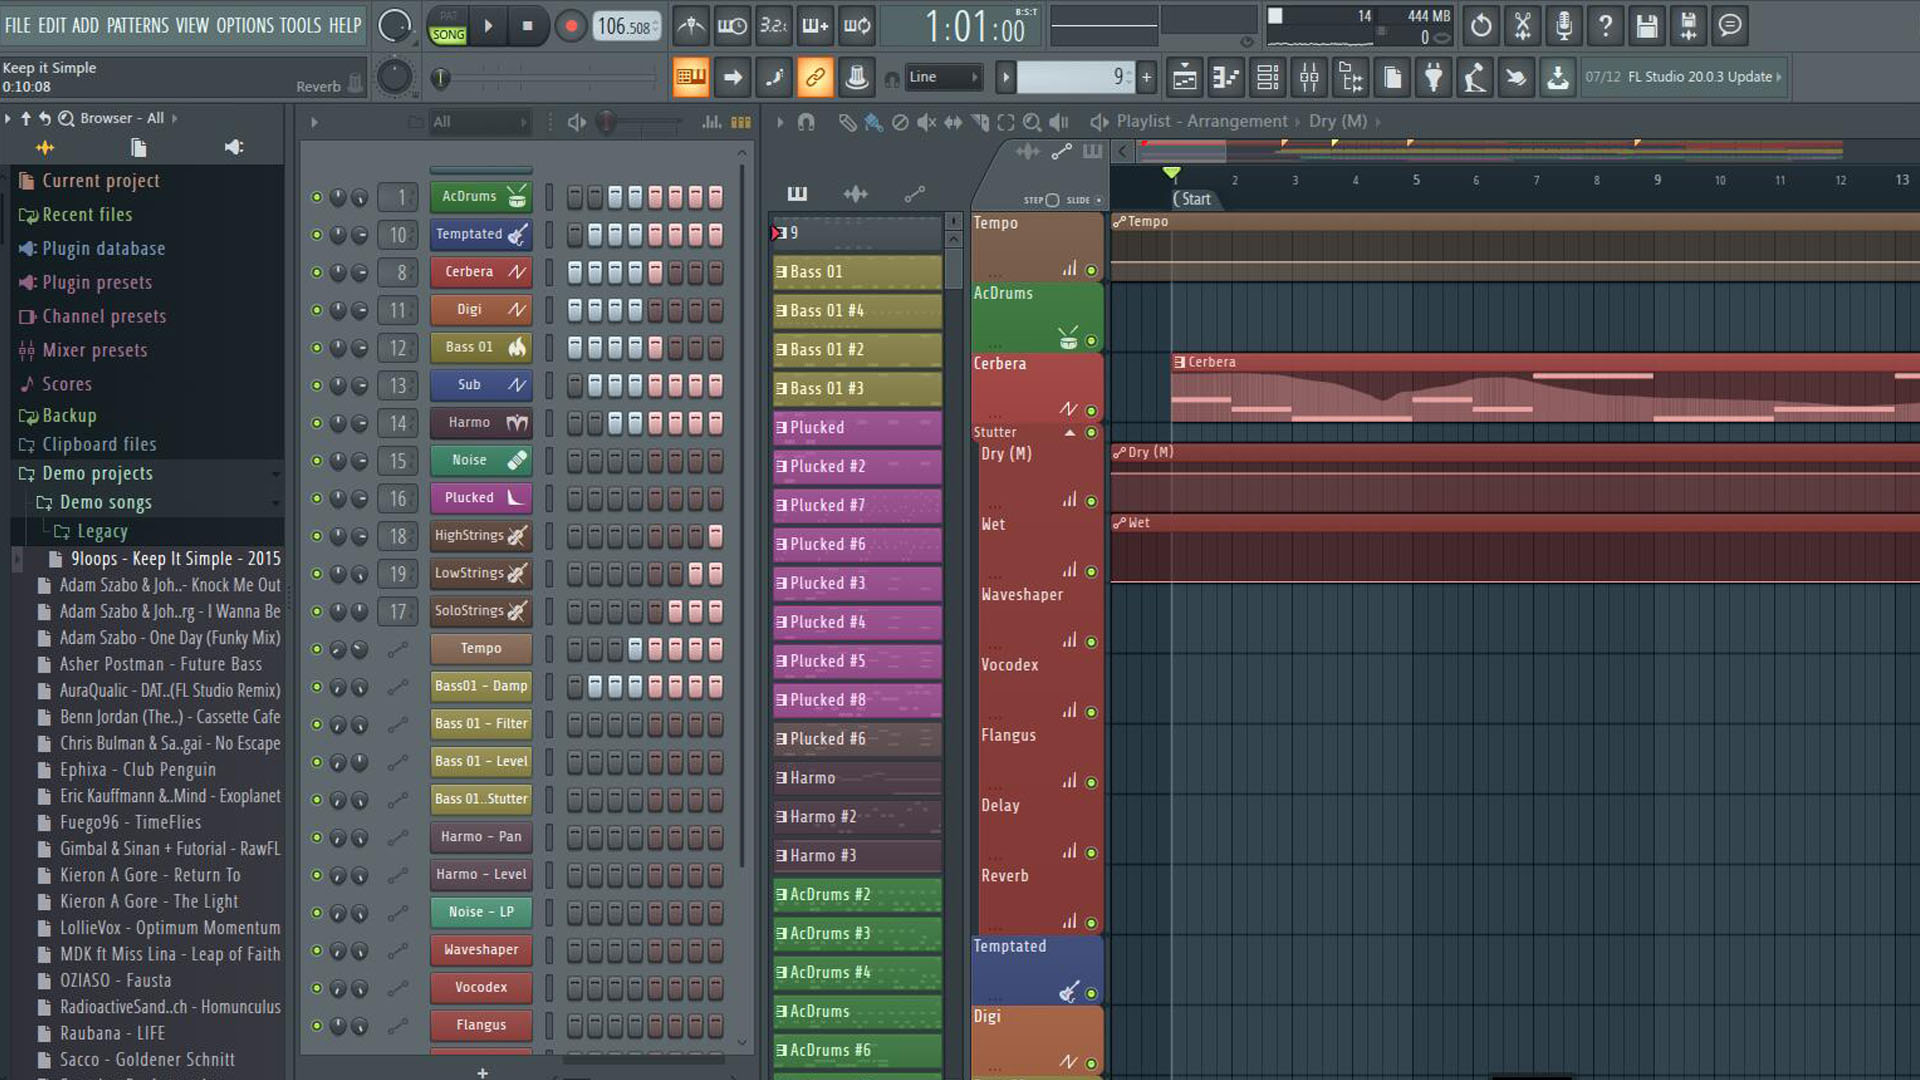This screenshot has height=1080, width=1920.
Task: Toggle mute on the Cerbera channel
Action: click(x=316, y=272)
